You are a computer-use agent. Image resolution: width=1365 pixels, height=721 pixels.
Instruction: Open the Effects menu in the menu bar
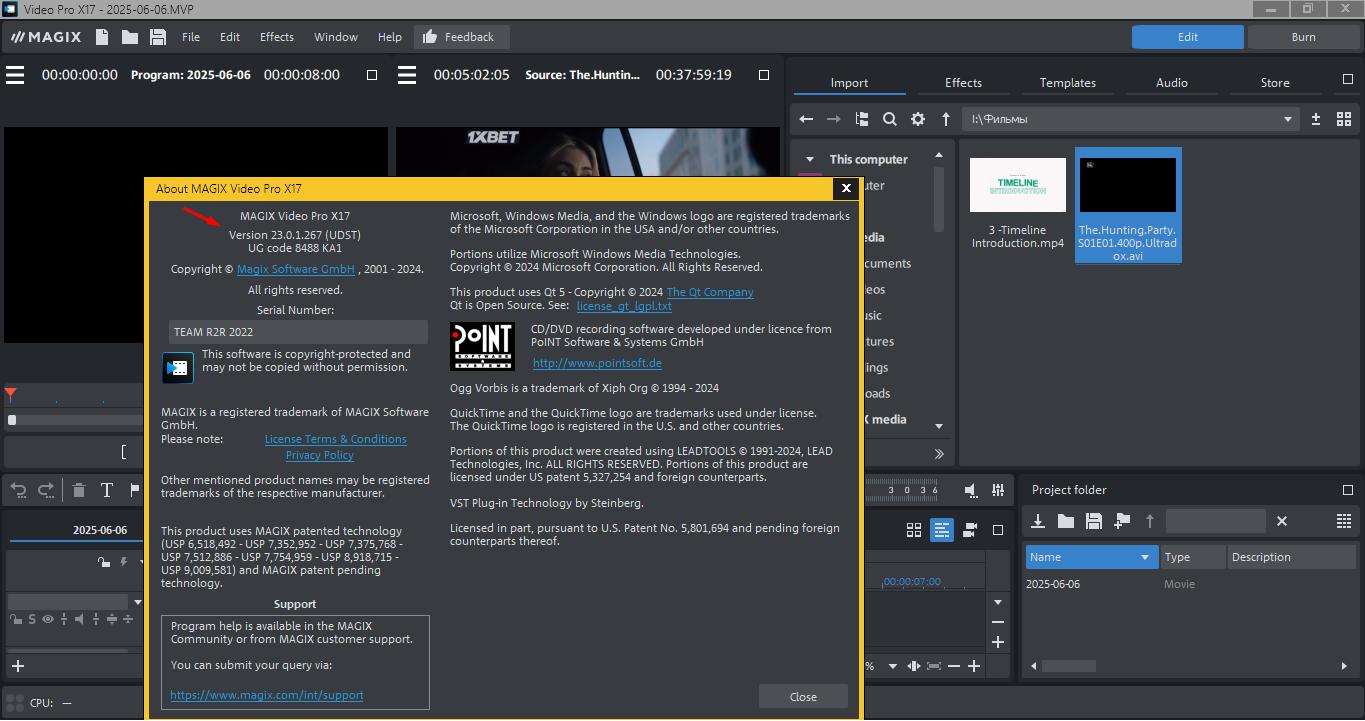[x=277, y=37]
